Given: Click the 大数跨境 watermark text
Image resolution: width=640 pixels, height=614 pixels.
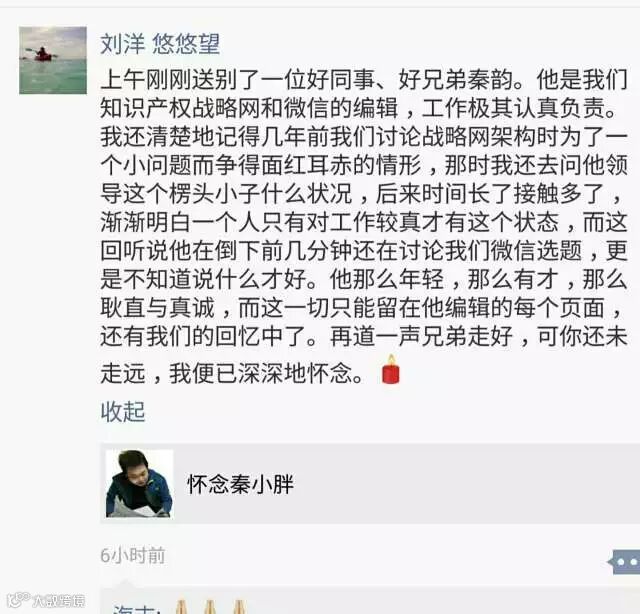Looking at the screenshot, I should coord(59,601).
